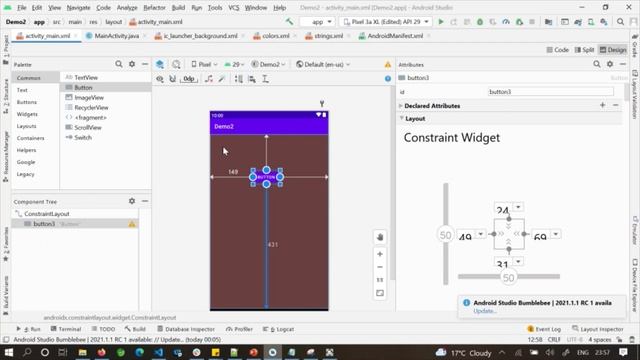Minimize the Palette panel

145,64
